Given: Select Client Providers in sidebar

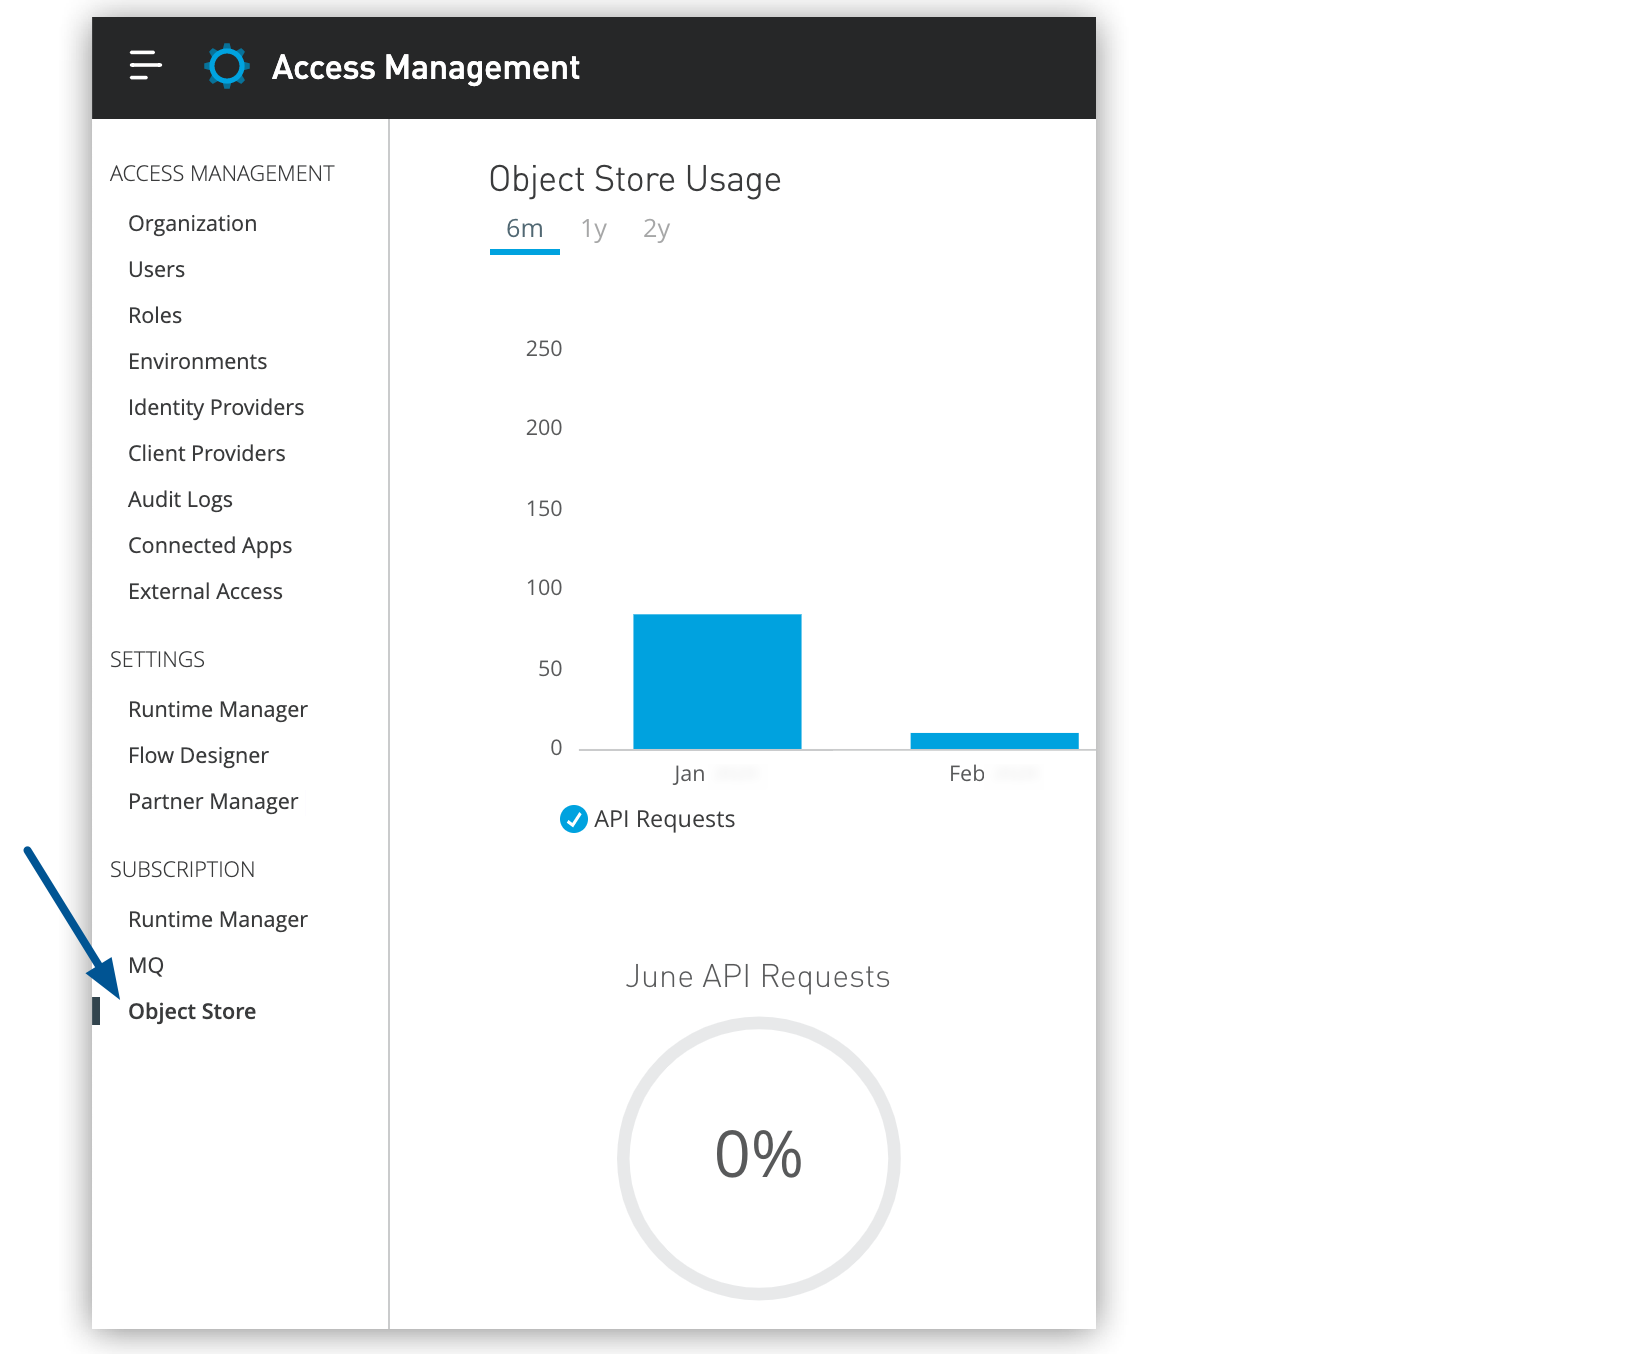Looking at the screenshot, I should coord(206,453).
